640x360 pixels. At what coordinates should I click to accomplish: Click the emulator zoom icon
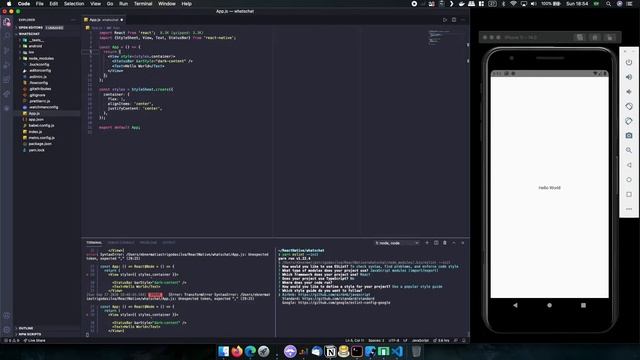[629, 150]
